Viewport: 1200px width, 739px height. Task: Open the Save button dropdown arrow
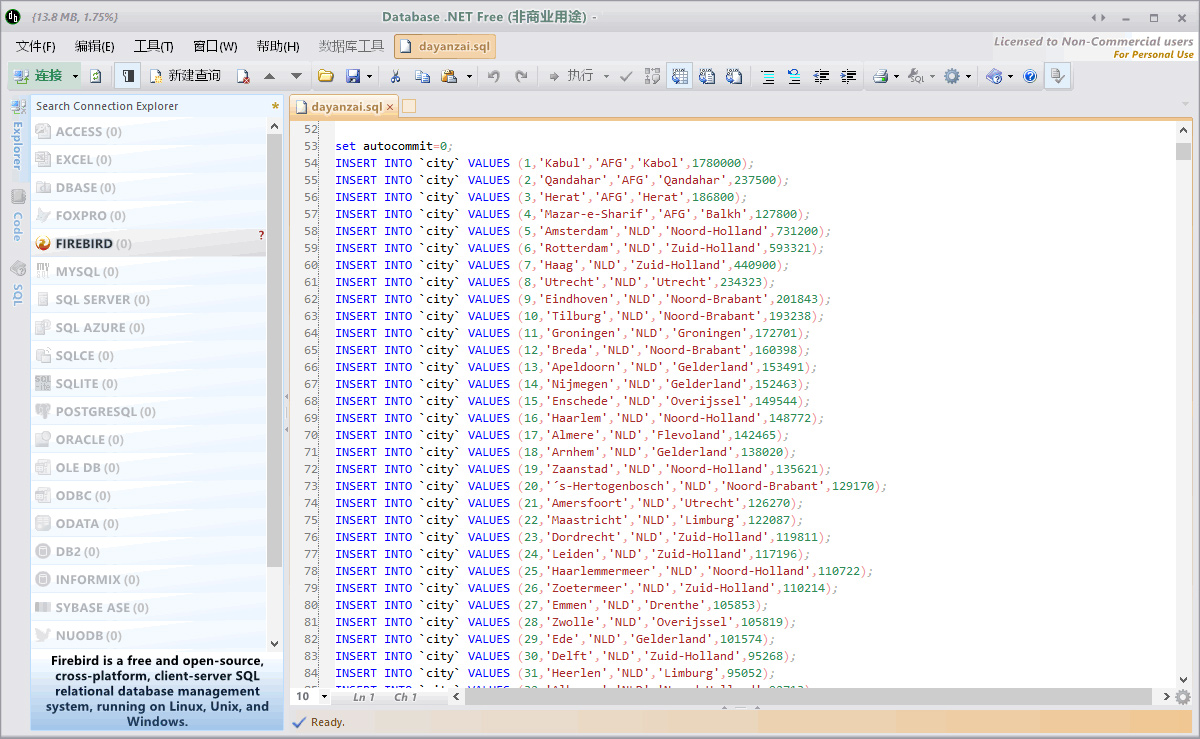tap(368, 76)
